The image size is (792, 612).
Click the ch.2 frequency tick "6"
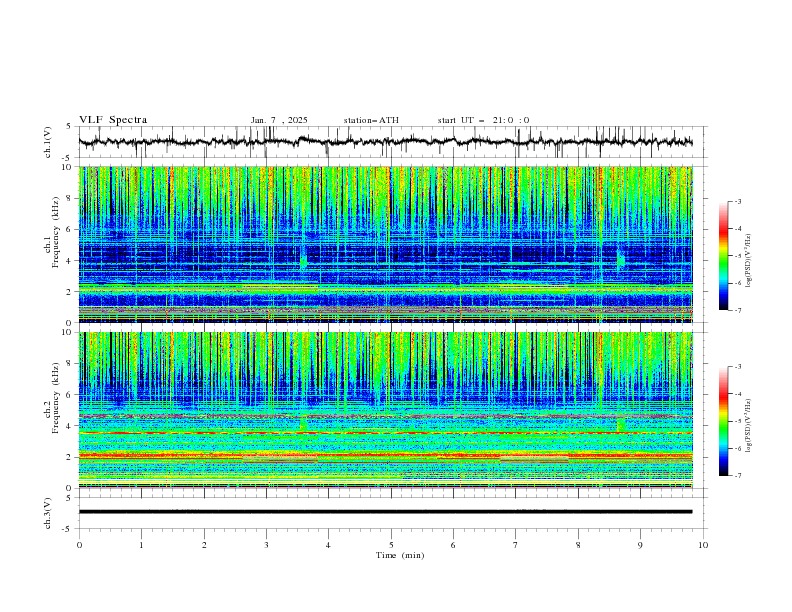click(x=70, y=395)
